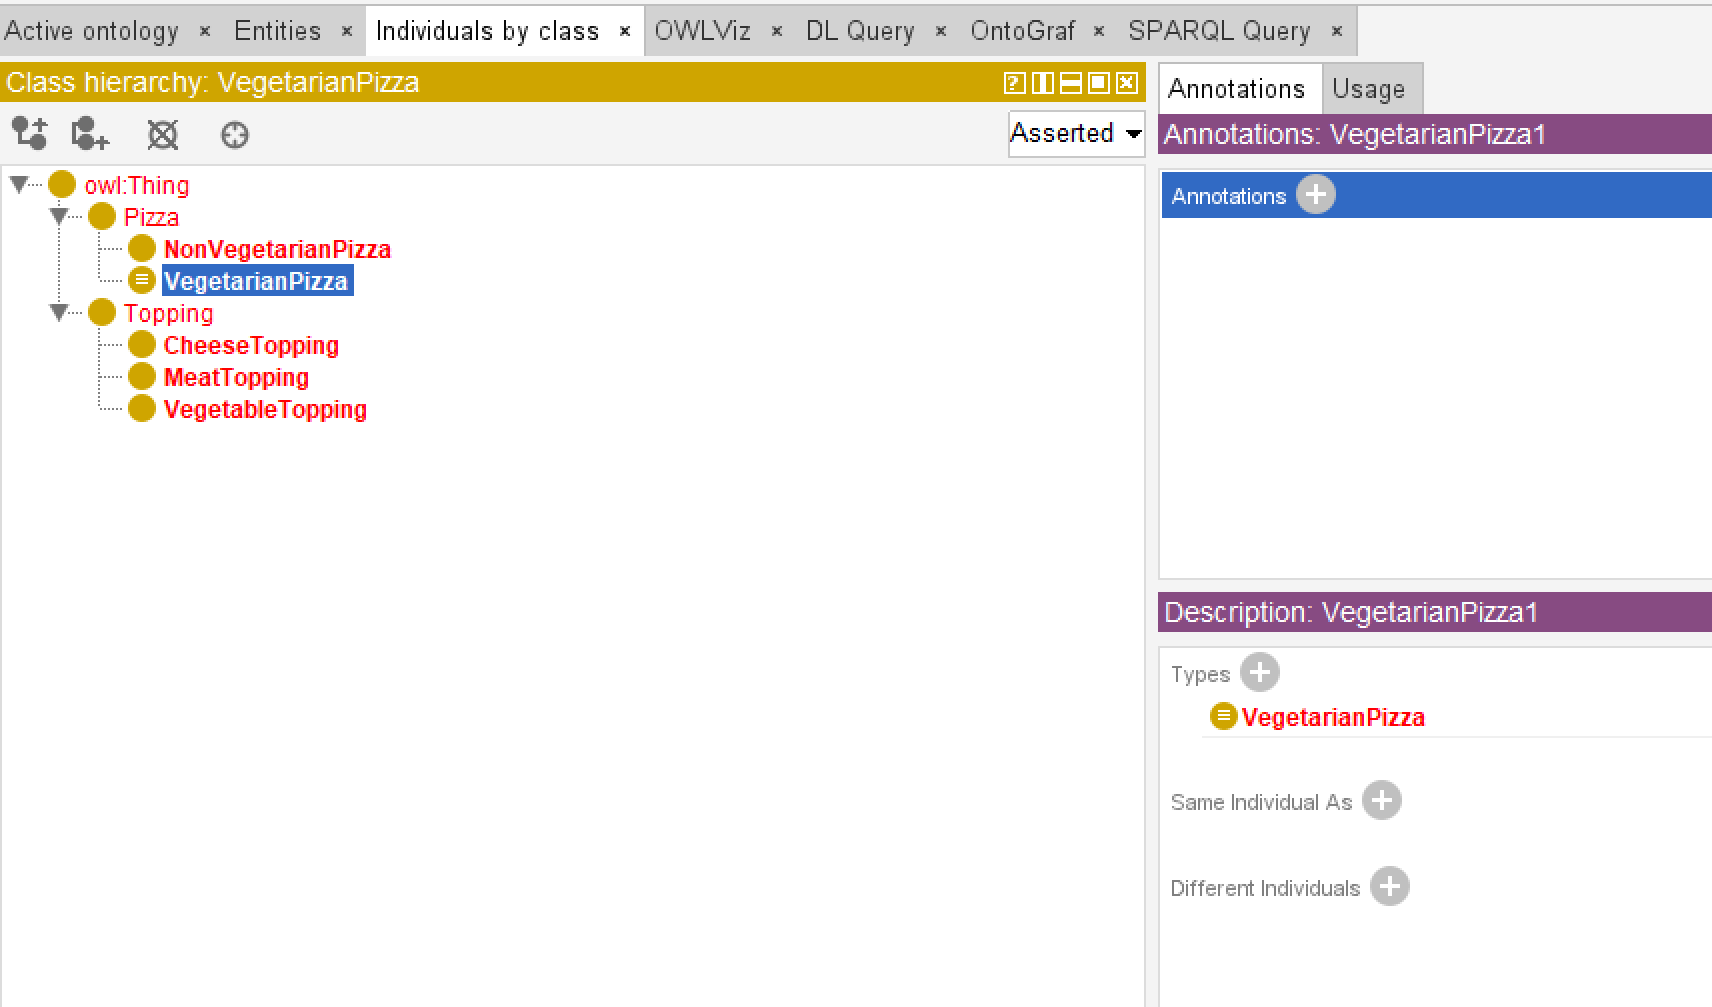Click the blue Annotations section header
The height and width of the screenshot is (1007, 1712).
tap(1436, 195)
